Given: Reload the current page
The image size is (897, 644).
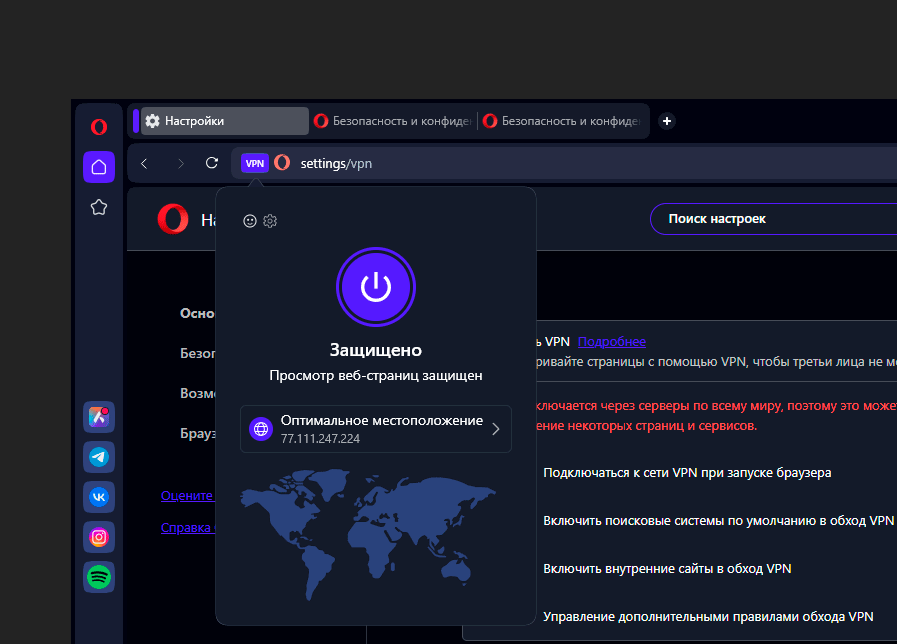Looking at the screenshot, I should coord(211,163).
